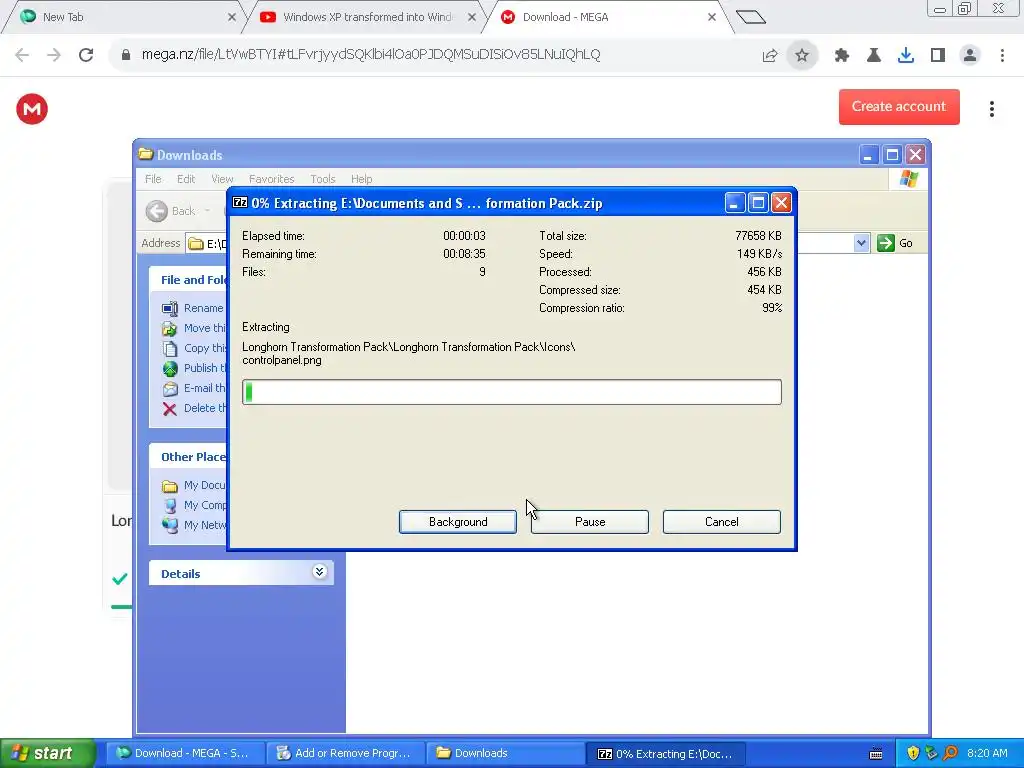Image resolution: width=1024 pixels, height=768 pixels.
Task: Click the Downloads window folder title icon
Action: 146,154
